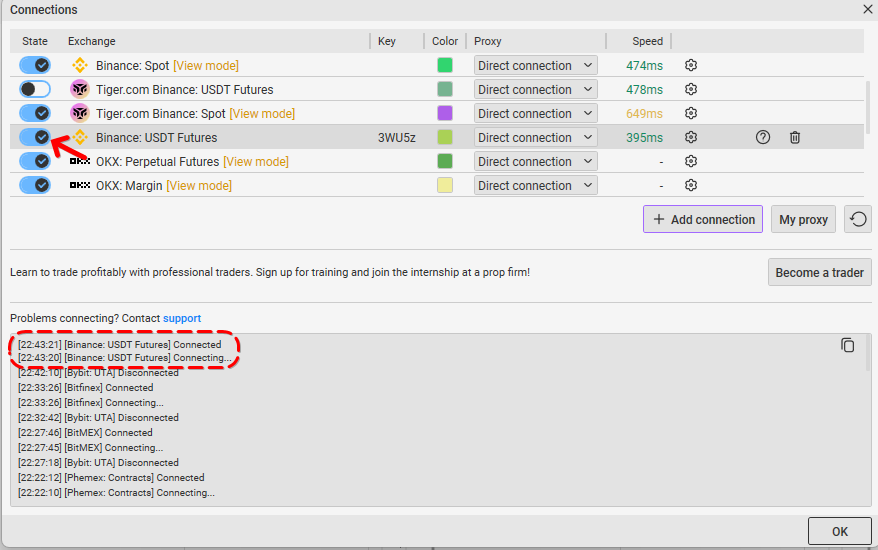This screenshot has width=878, height=550.
Task: Change color swatch for Binance: USDT Futures
Action: tap(445, 138)
